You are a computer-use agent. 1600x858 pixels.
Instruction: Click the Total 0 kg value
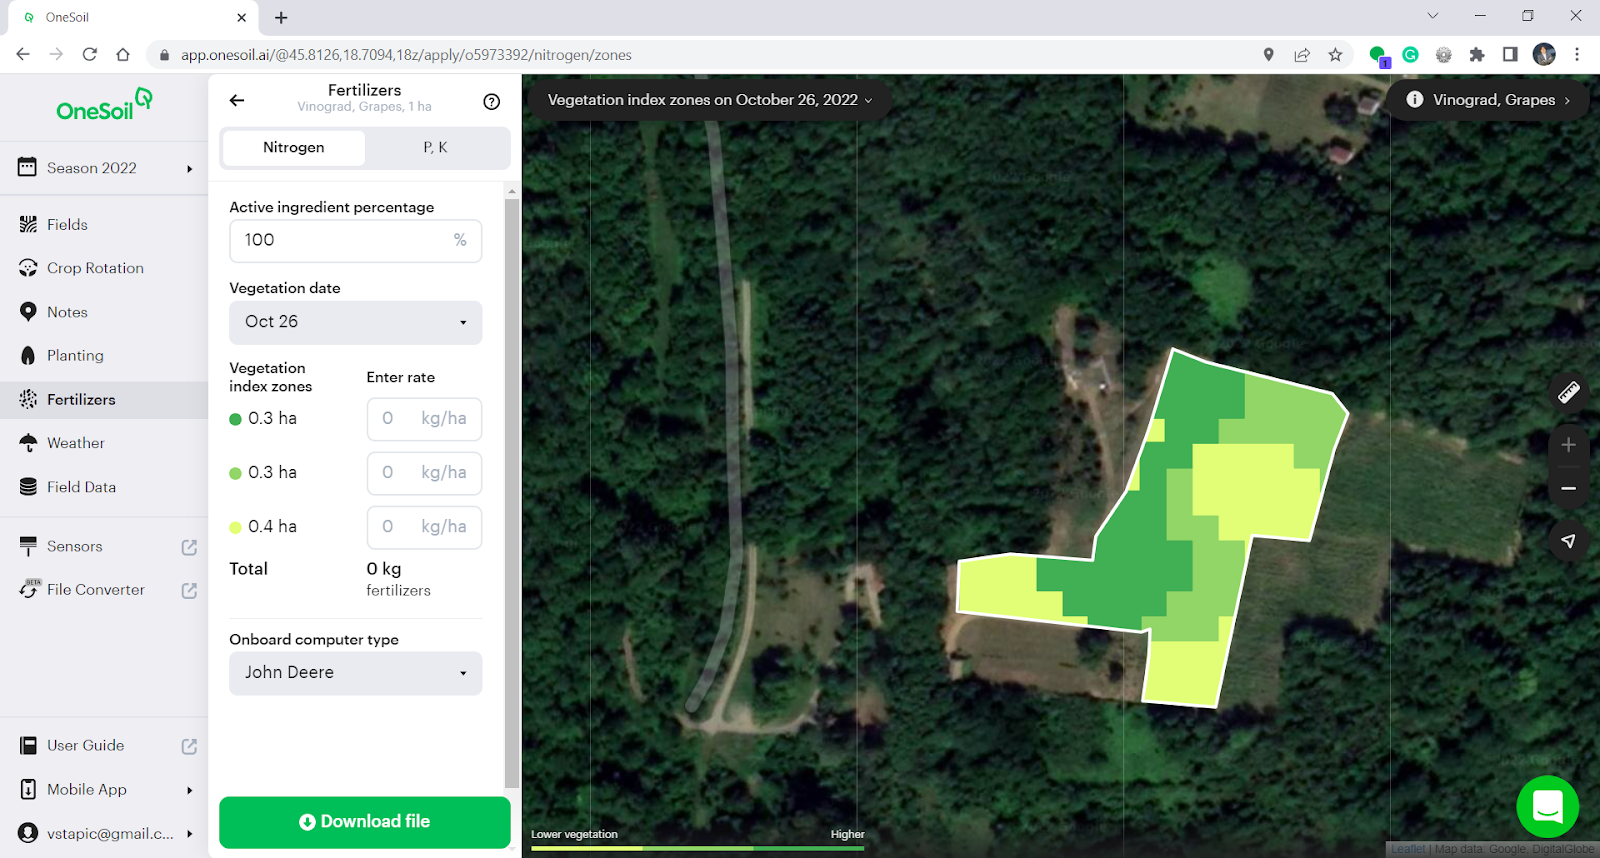coord(384,569)
